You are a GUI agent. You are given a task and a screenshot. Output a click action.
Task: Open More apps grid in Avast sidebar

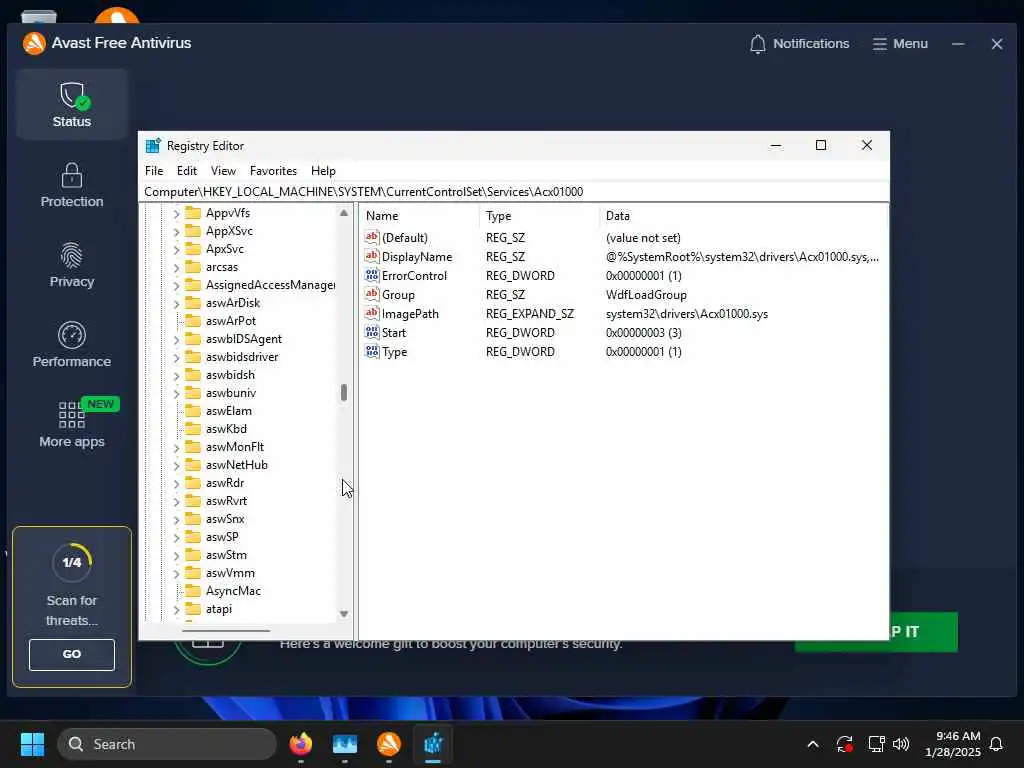(72, 424)
